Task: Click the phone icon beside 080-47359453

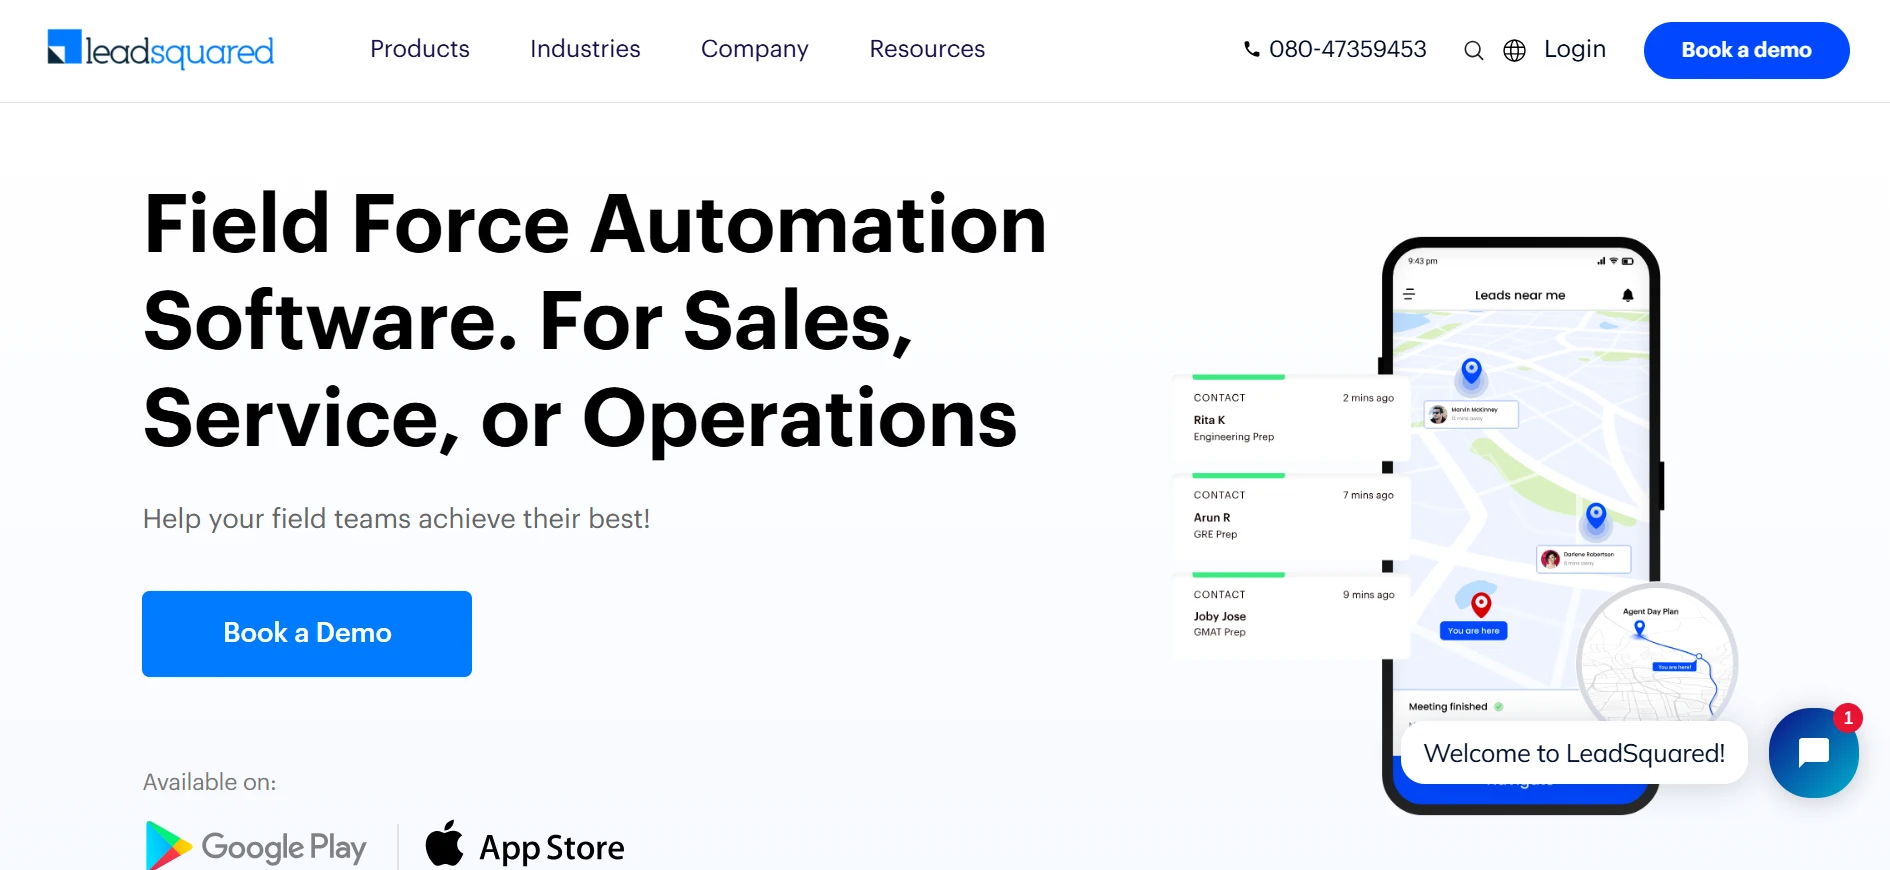Action: (x=1251, y=49)
